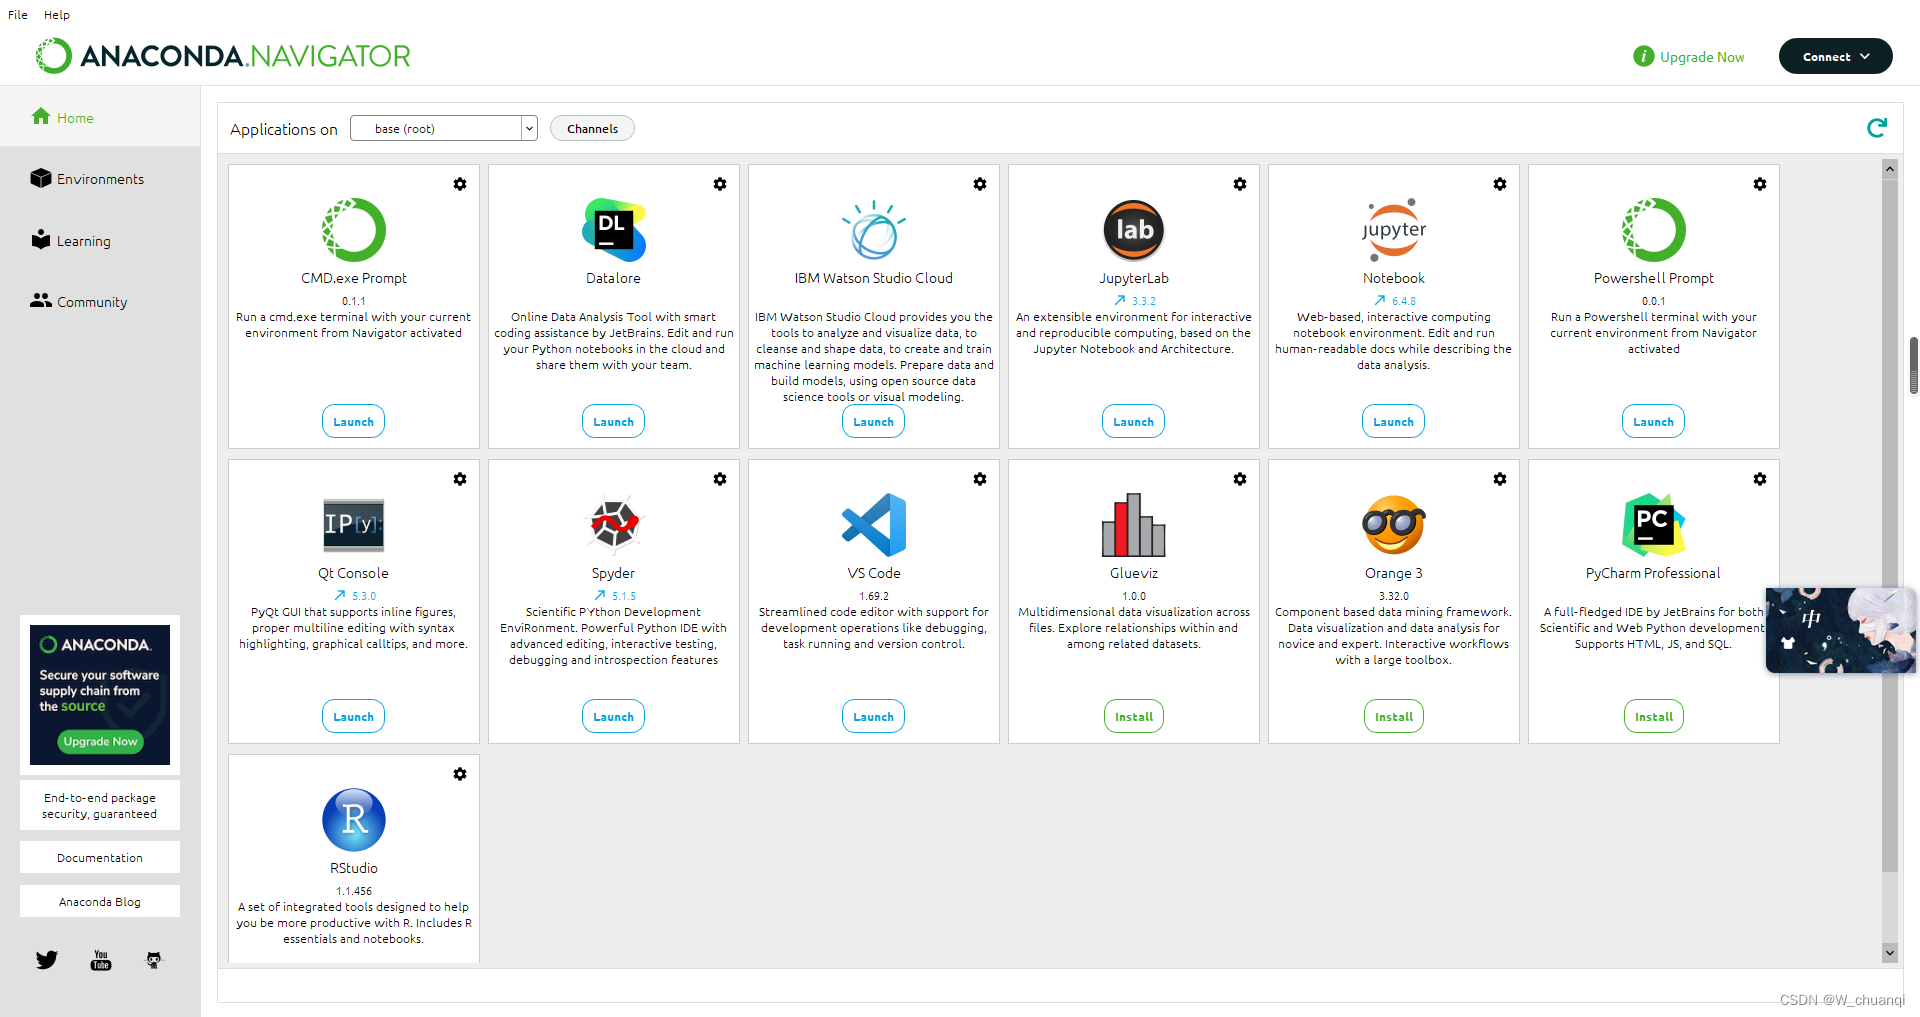Open the gear menu on PyCharm Professional card
The width and height of the screenshot is (1920, 1017).
1760,479
